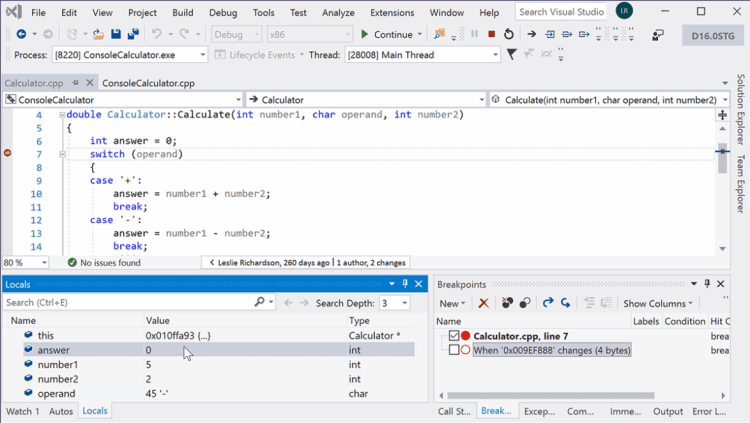Focus the Search Visual Studio box
This screenshot has width=750, height=423.
(x=561, y=12)
